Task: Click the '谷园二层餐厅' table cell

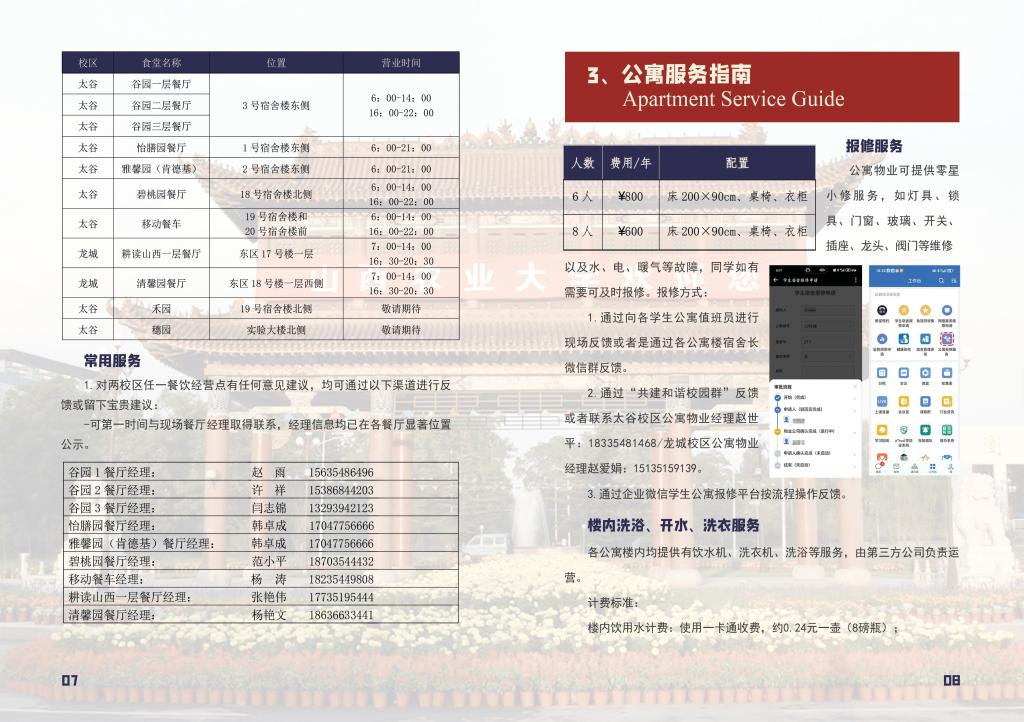Action: (x=161, y=105)
